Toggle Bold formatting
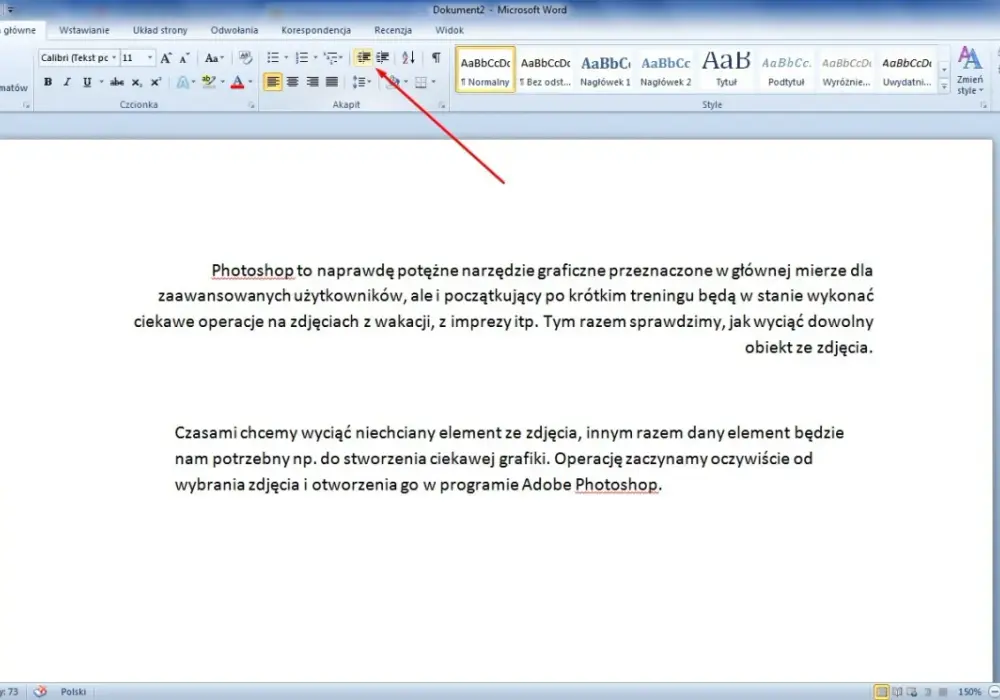This screenshot has width=1000, height=700. point(48,82)
